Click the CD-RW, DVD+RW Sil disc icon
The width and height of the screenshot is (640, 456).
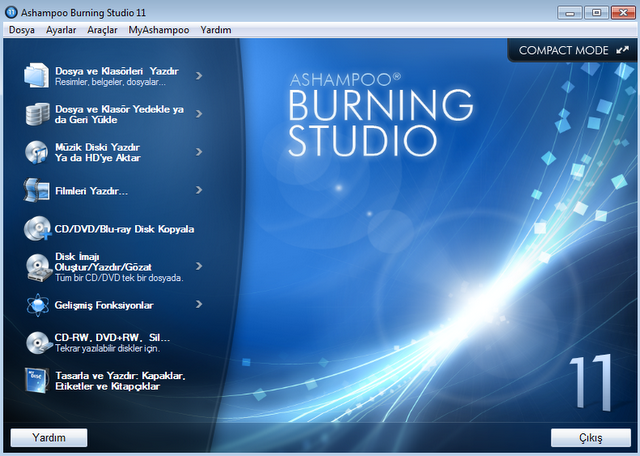(x=36, y=342)
